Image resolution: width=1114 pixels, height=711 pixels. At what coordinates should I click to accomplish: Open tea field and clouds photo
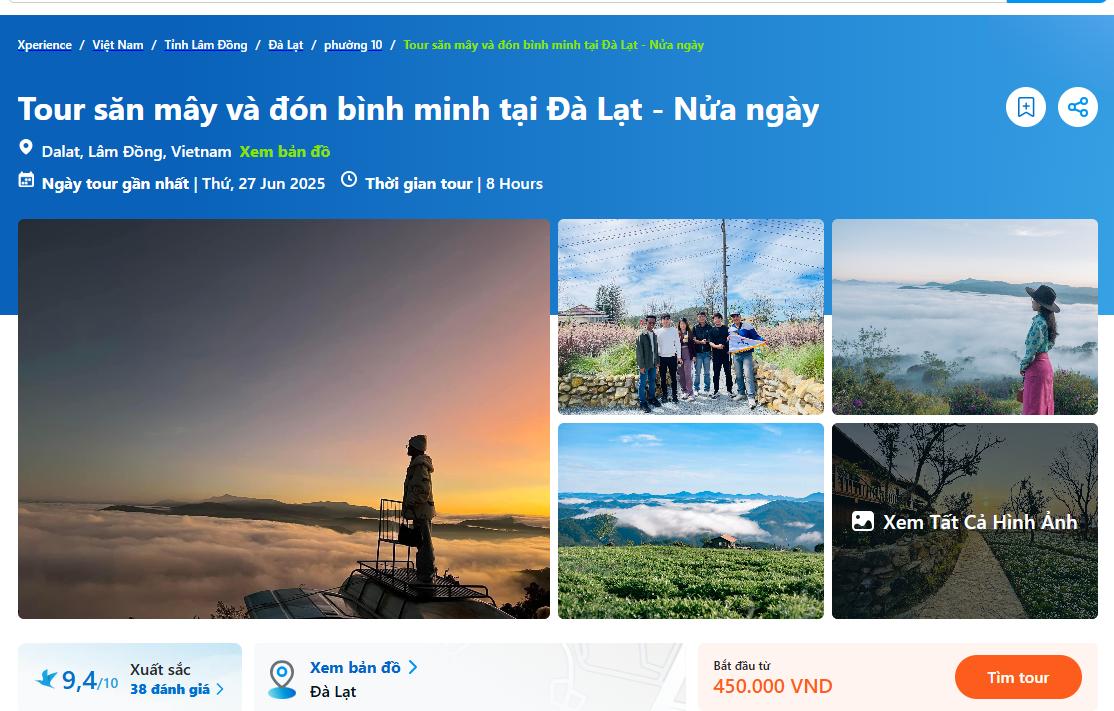(691, 521)
